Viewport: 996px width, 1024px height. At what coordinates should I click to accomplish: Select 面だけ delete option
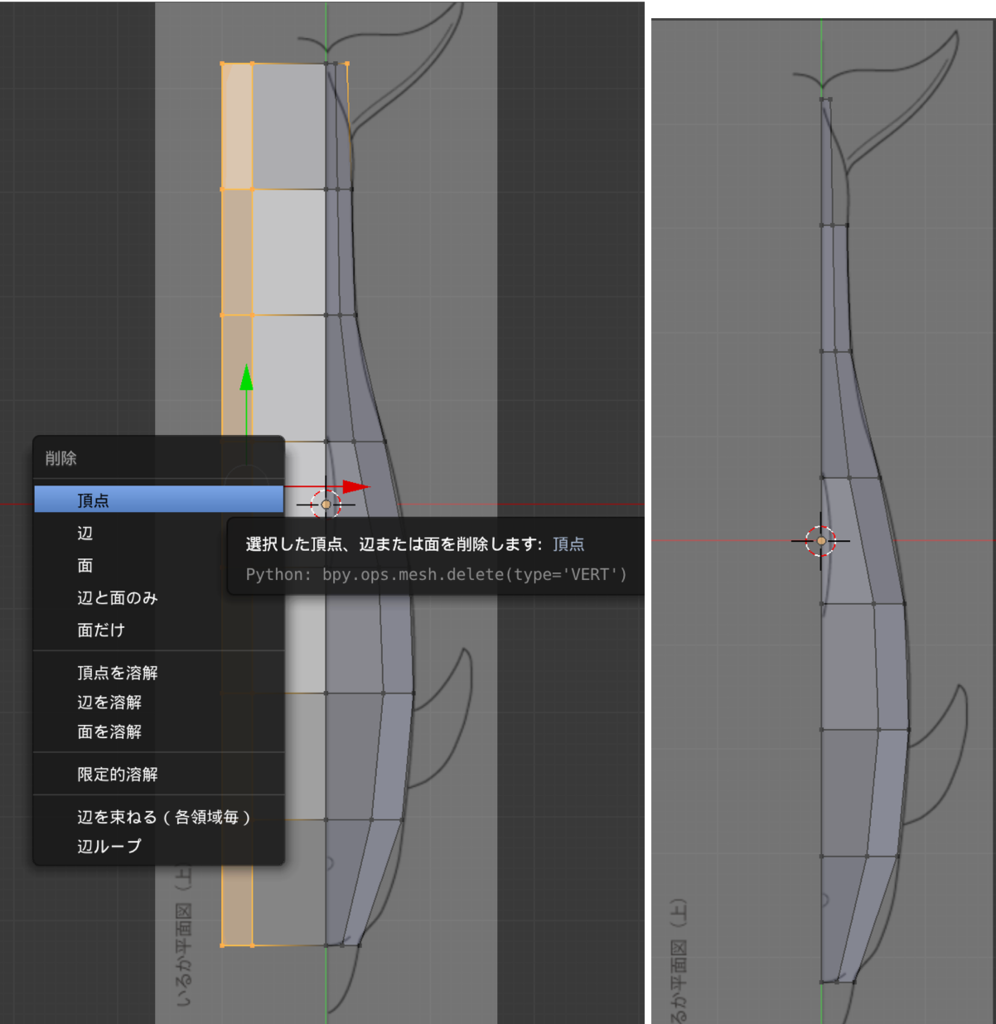[159, 630]
